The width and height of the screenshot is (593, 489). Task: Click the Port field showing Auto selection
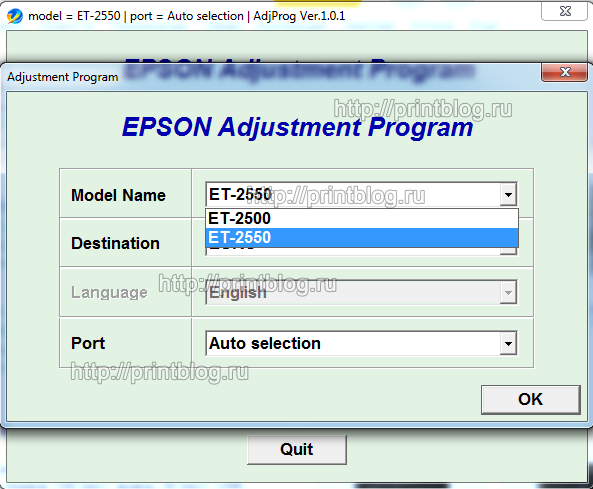coord(361,343)
